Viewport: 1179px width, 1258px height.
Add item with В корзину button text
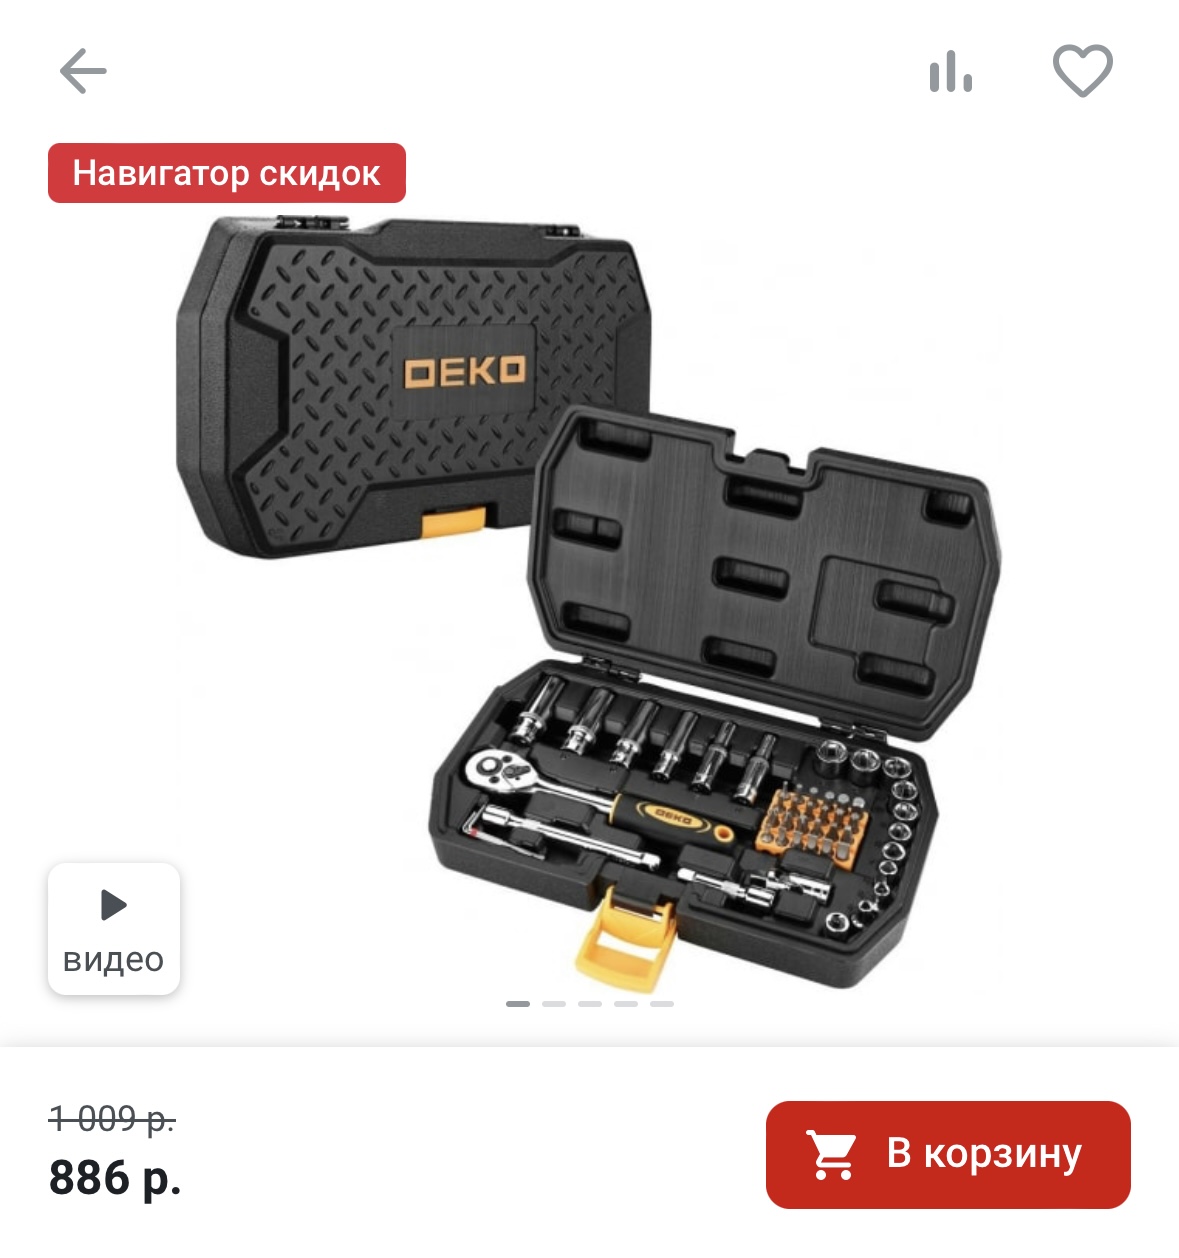point(984,1153)
